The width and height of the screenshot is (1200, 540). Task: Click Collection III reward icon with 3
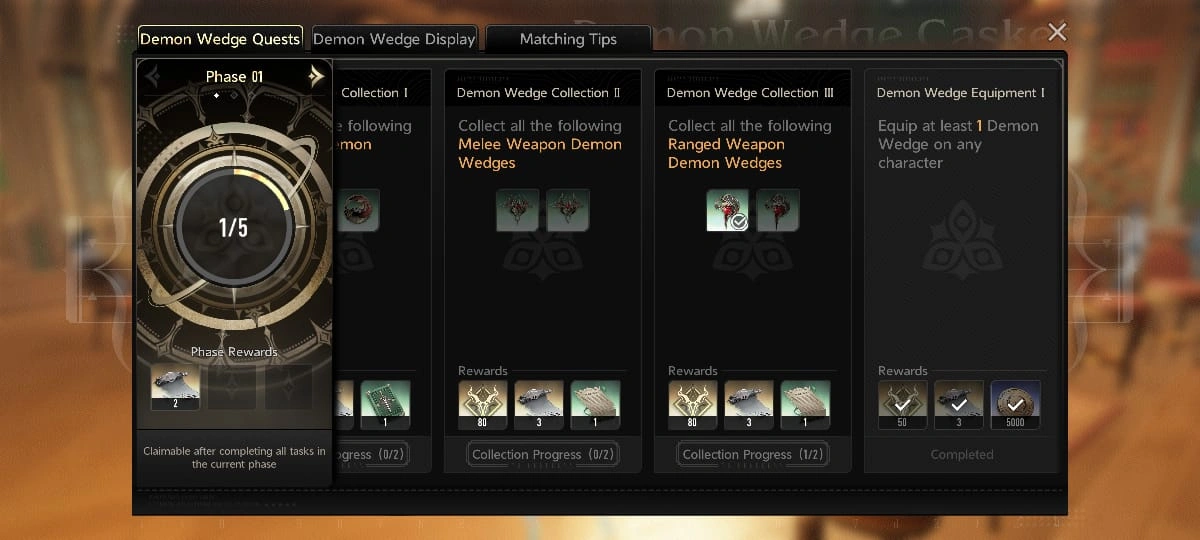749,405
